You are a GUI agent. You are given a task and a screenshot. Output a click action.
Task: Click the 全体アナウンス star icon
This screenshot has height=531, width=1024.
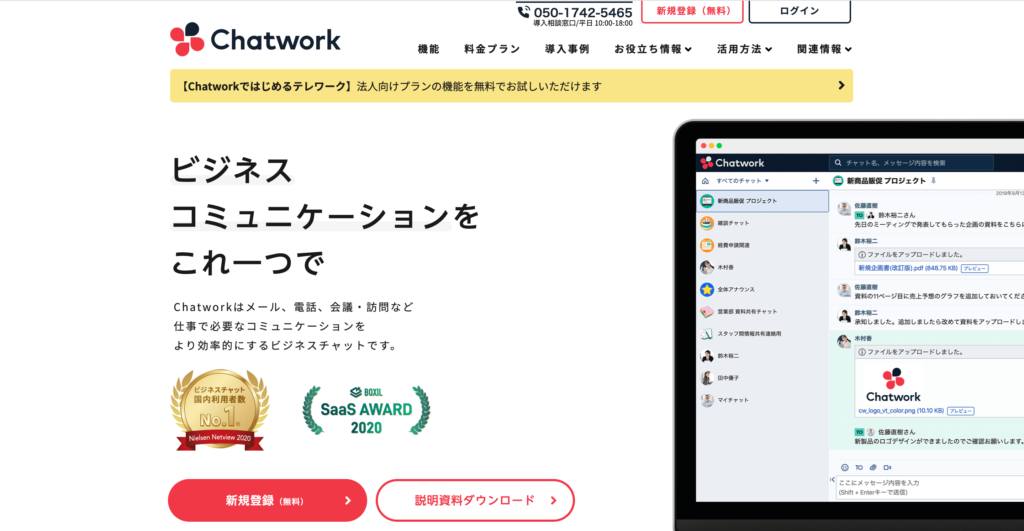(707, 289)
